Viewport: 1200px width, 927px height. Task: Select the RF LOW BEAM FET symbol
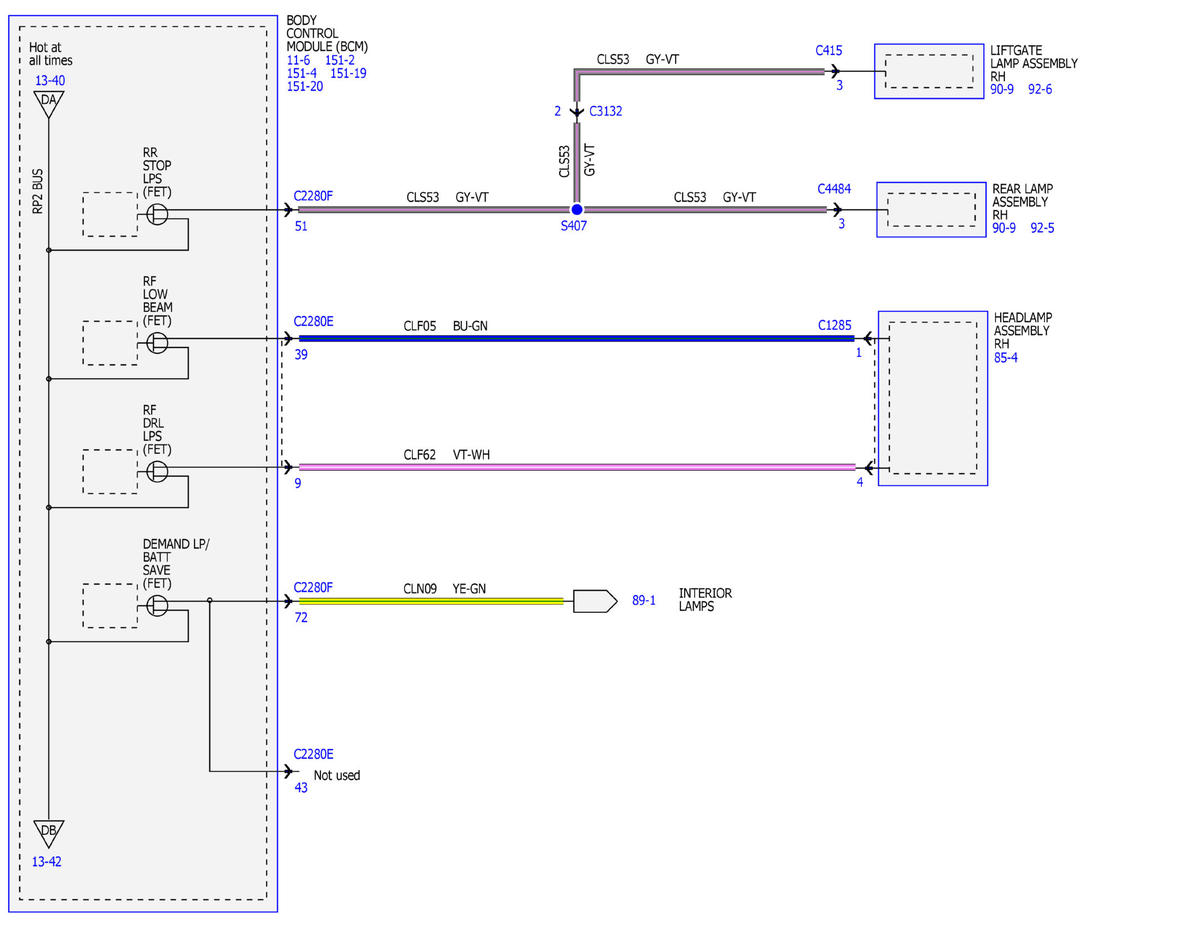click(x=157, y=342)
